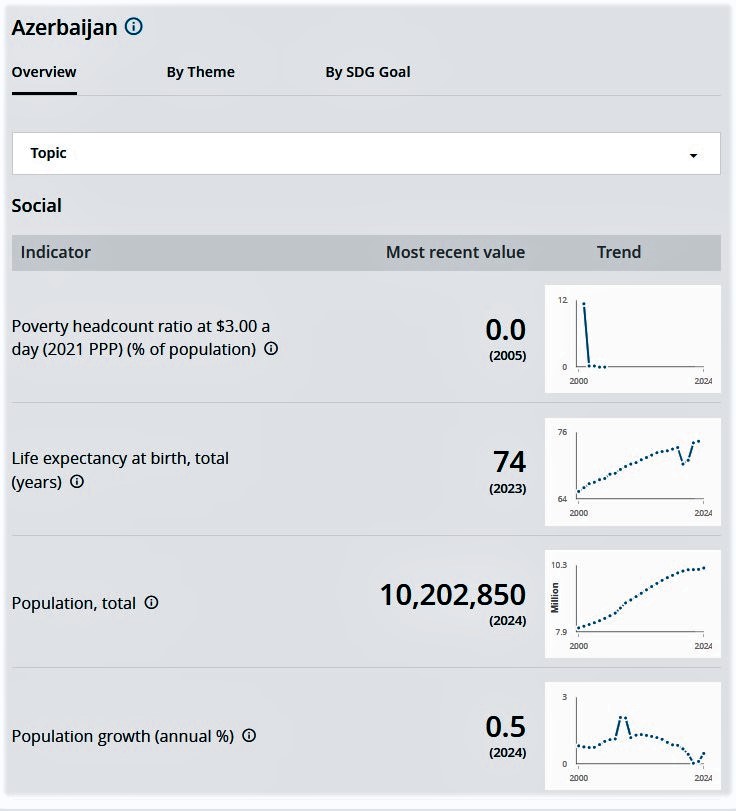Click the Indicator column header
The image size is (736, 811).
[56, 252]
